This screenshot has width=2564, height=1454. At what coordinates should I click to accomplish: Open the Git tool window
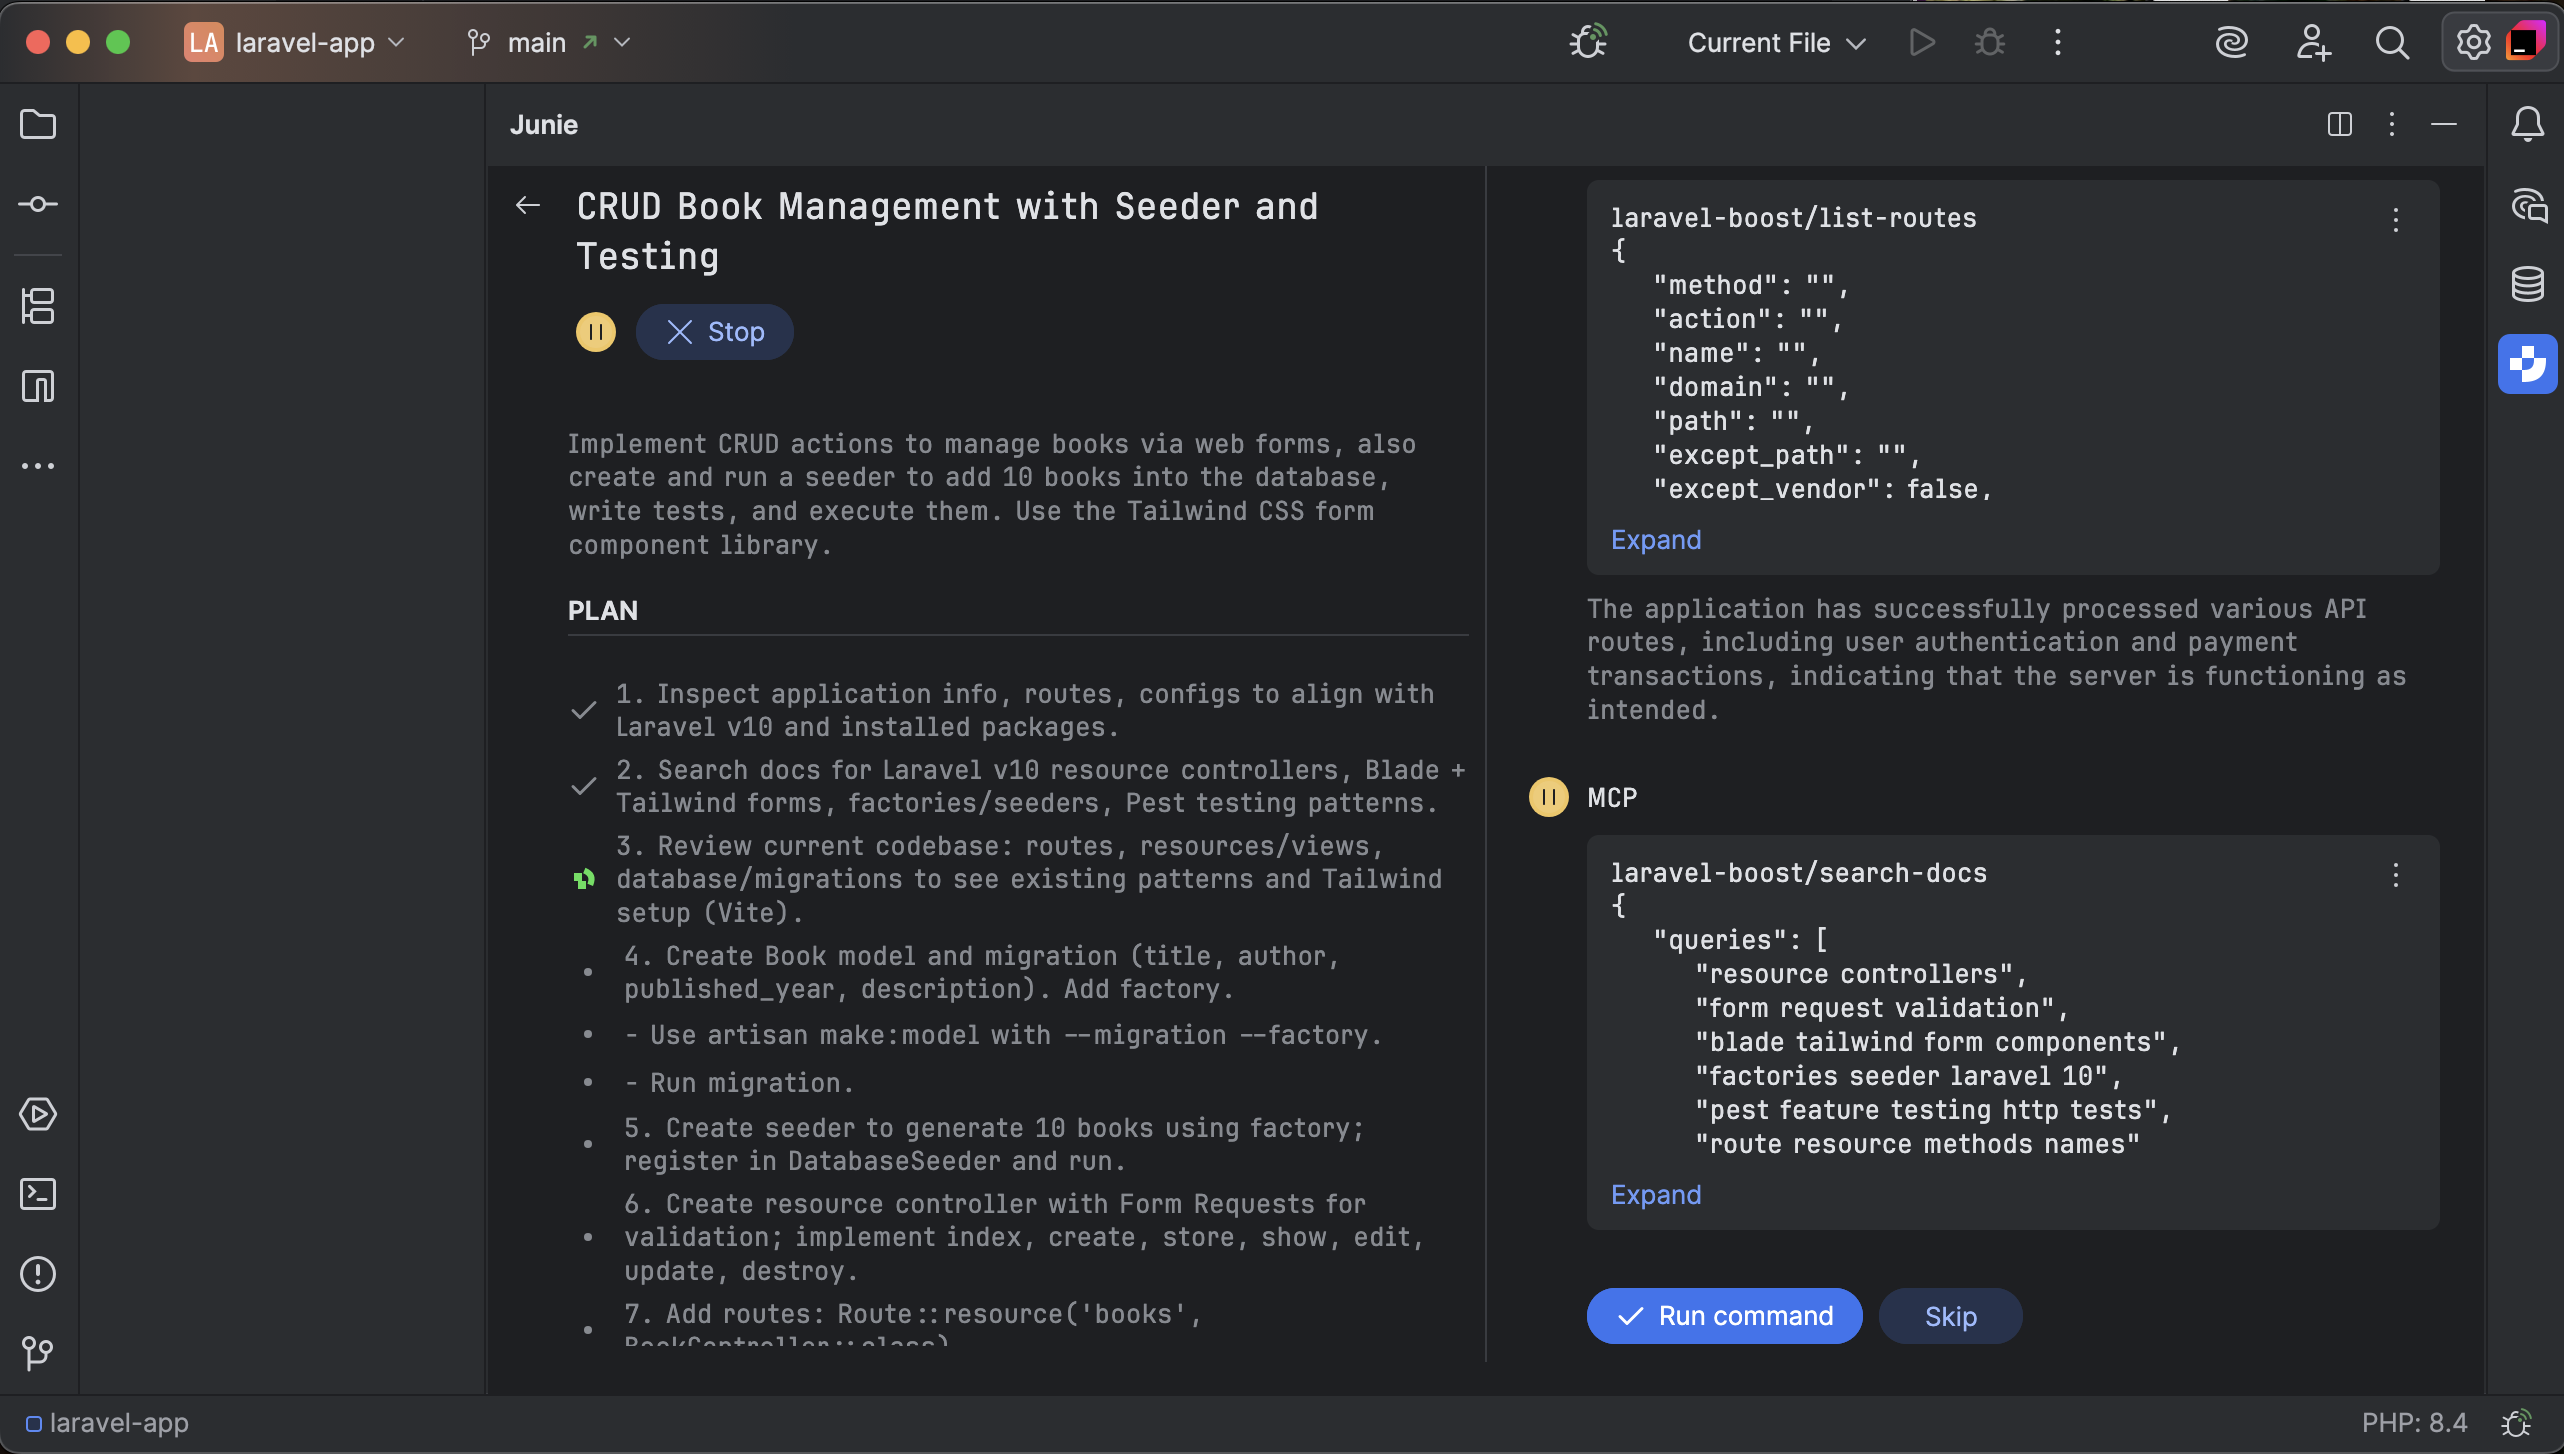coord(38,1354)
